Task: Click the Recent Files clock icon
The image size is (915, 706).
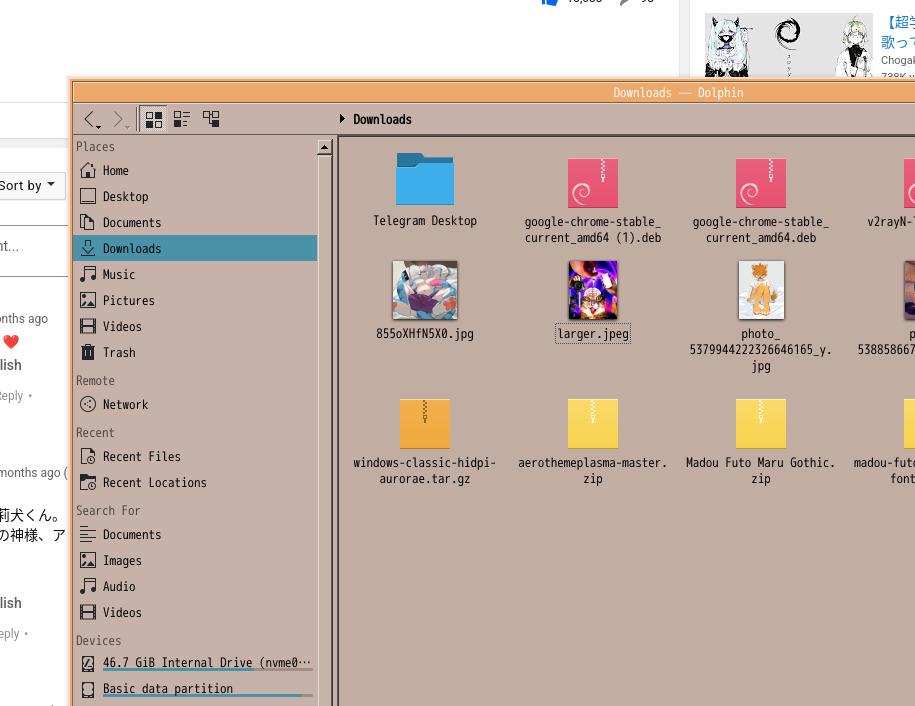Action: (x=88, y=456)
